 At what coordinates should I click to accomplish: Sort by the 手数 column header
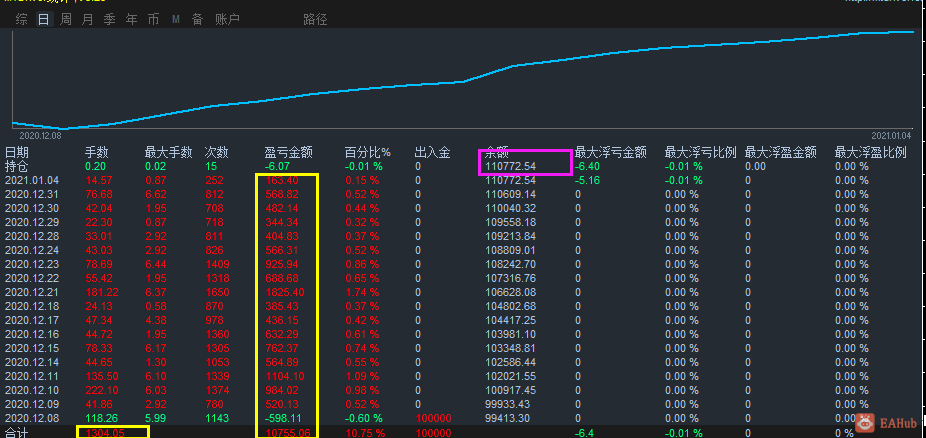point(97,153)
